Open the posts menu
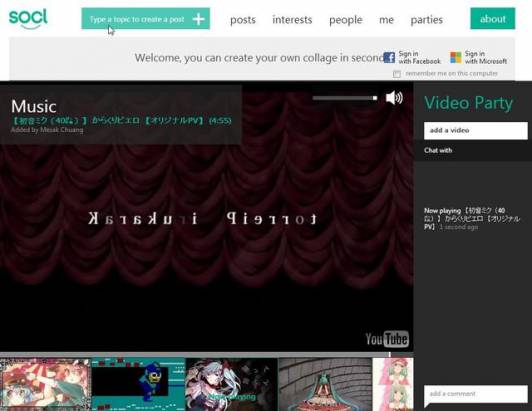 (243, 20)
